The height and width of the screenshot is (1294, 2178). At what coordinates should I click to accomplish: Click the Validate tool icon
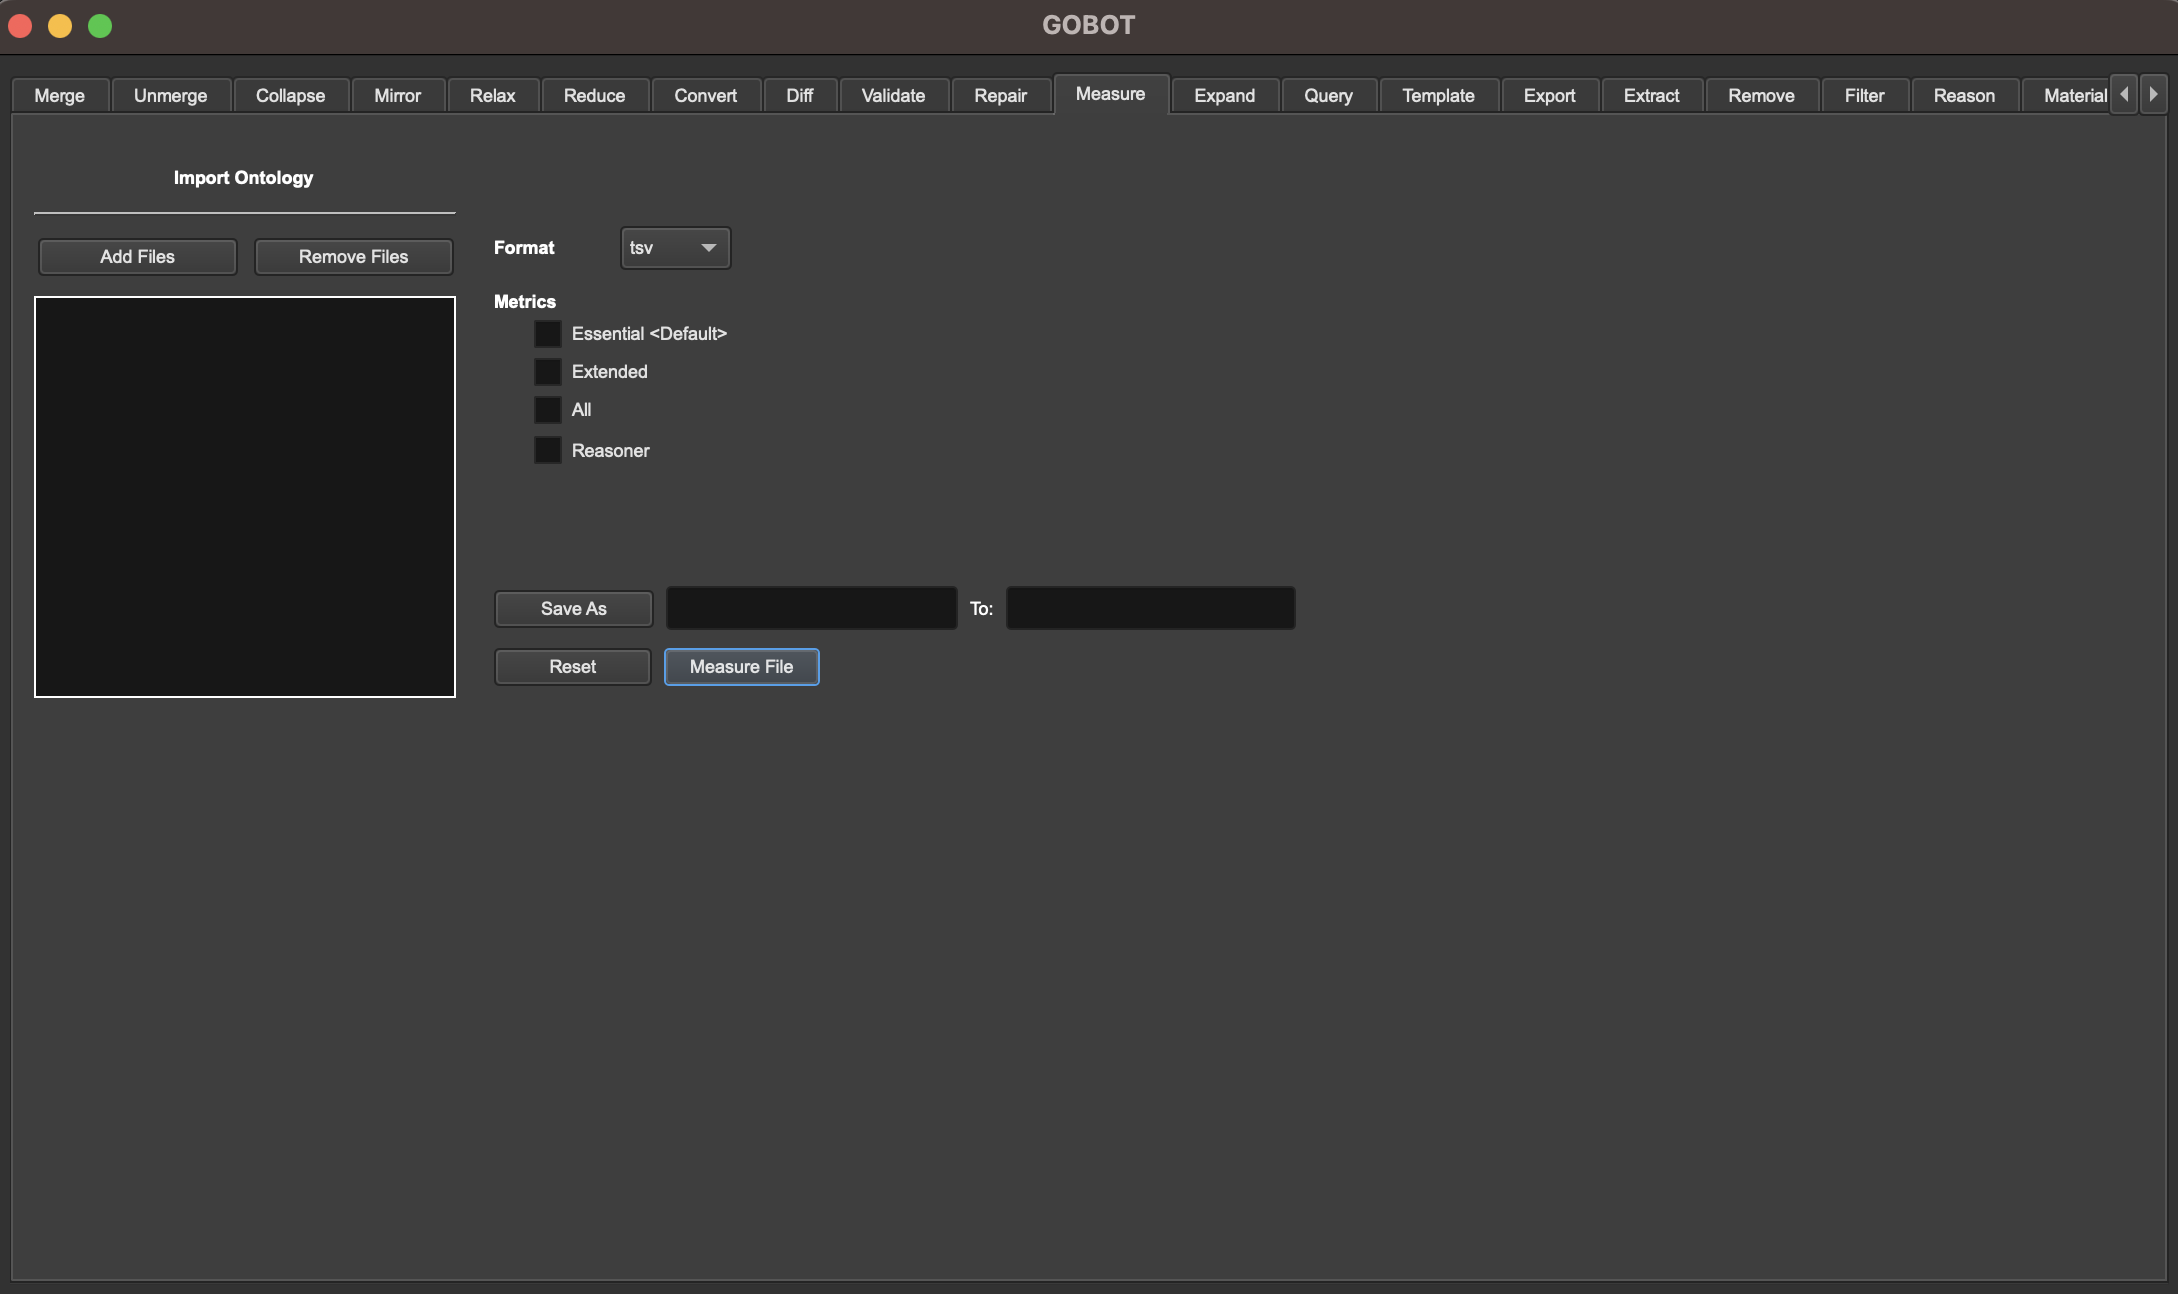[x=893, y=96]
